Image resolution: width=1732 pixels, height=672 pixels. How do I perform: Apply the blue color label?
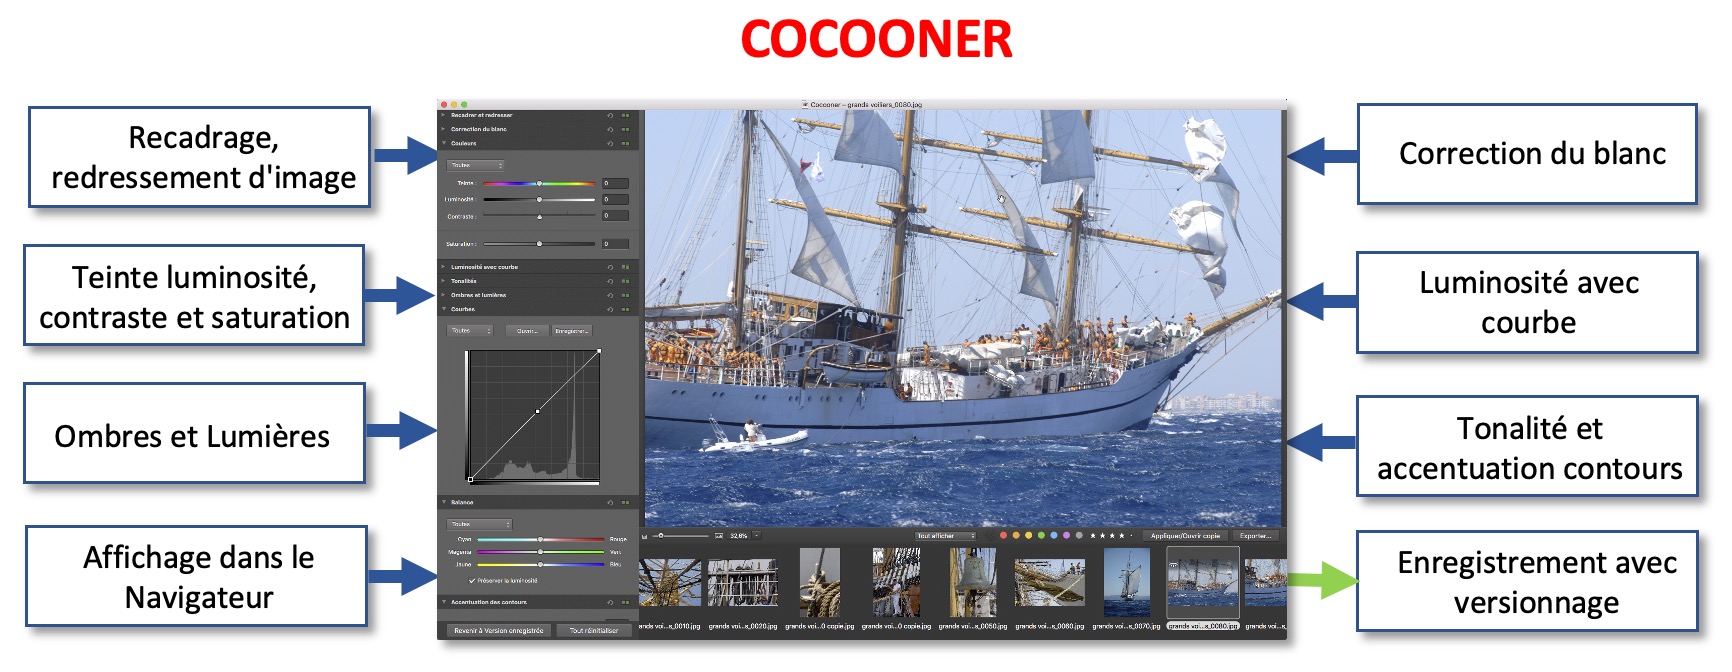1054,535
